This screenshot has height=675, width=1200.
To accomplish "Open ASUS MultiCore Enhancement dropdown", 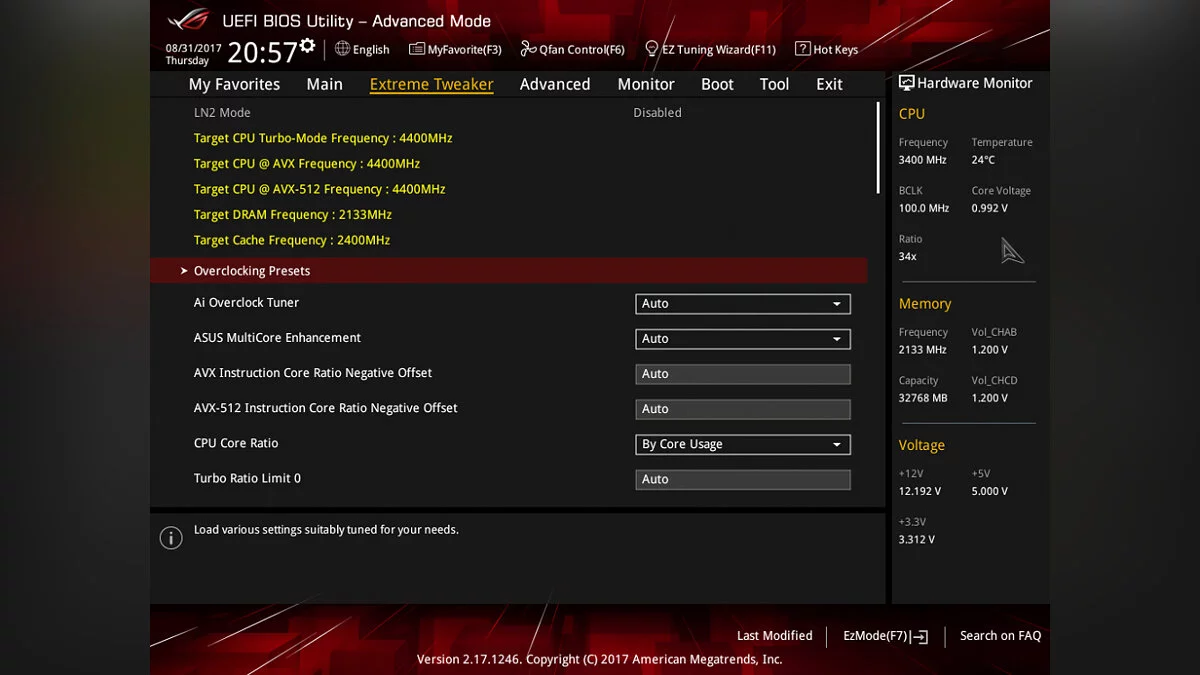I will (x=742, y=339).
